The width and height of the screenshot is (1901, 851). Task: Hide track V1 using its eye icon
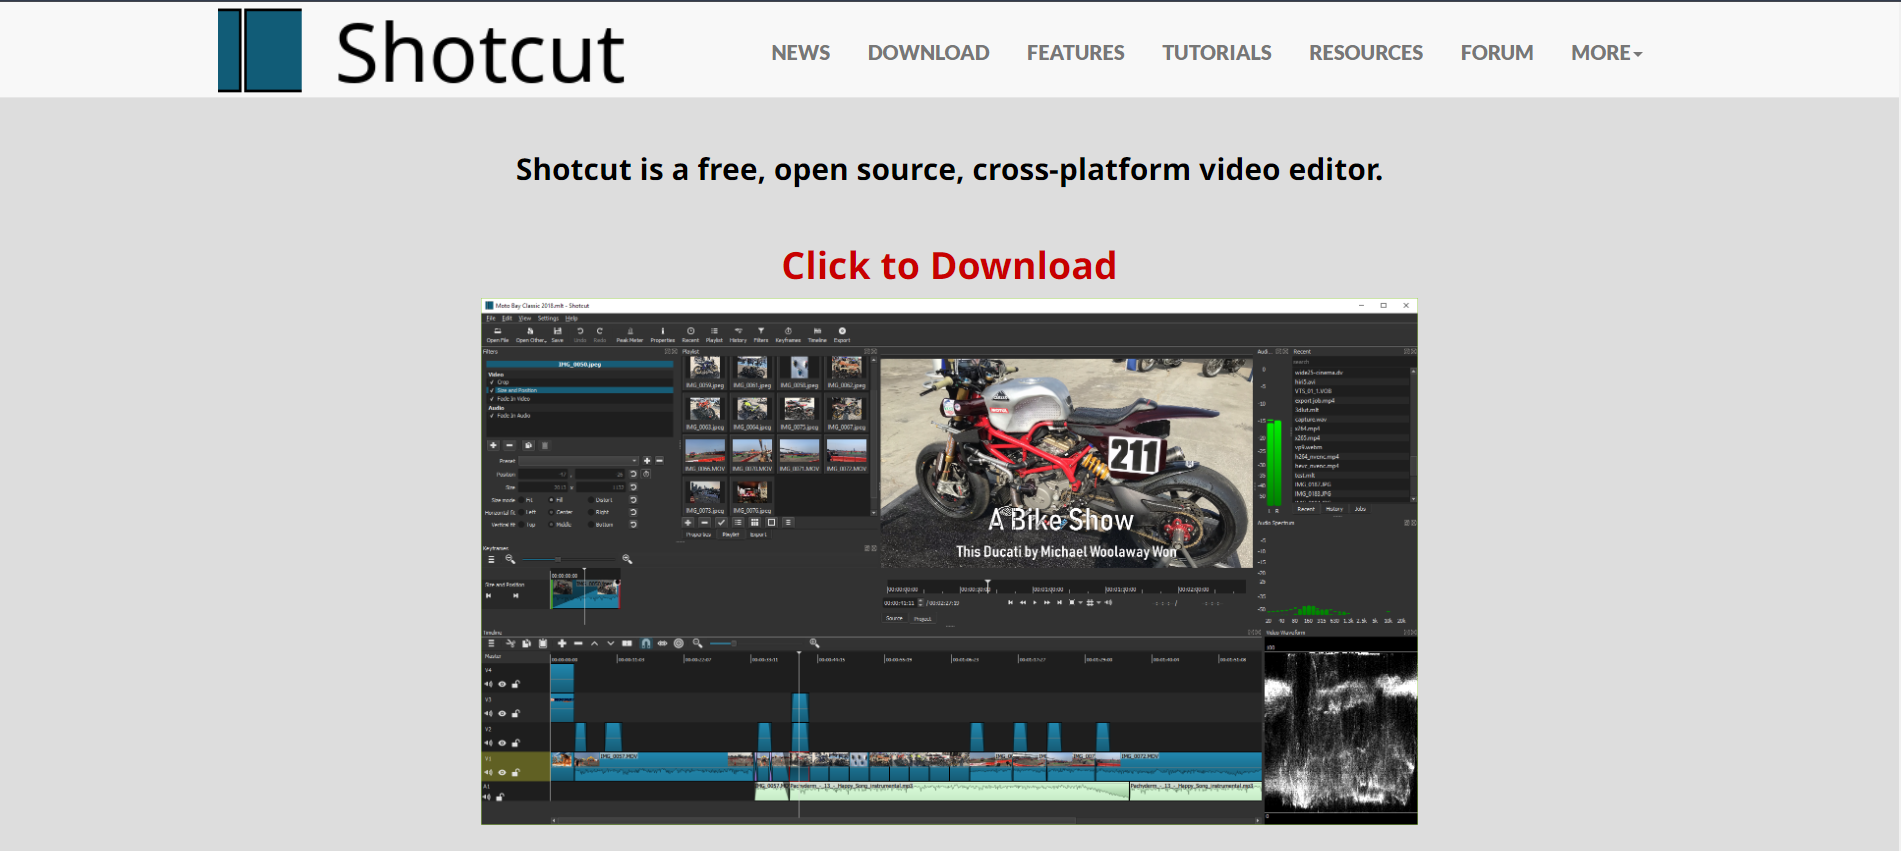point(502,772)
